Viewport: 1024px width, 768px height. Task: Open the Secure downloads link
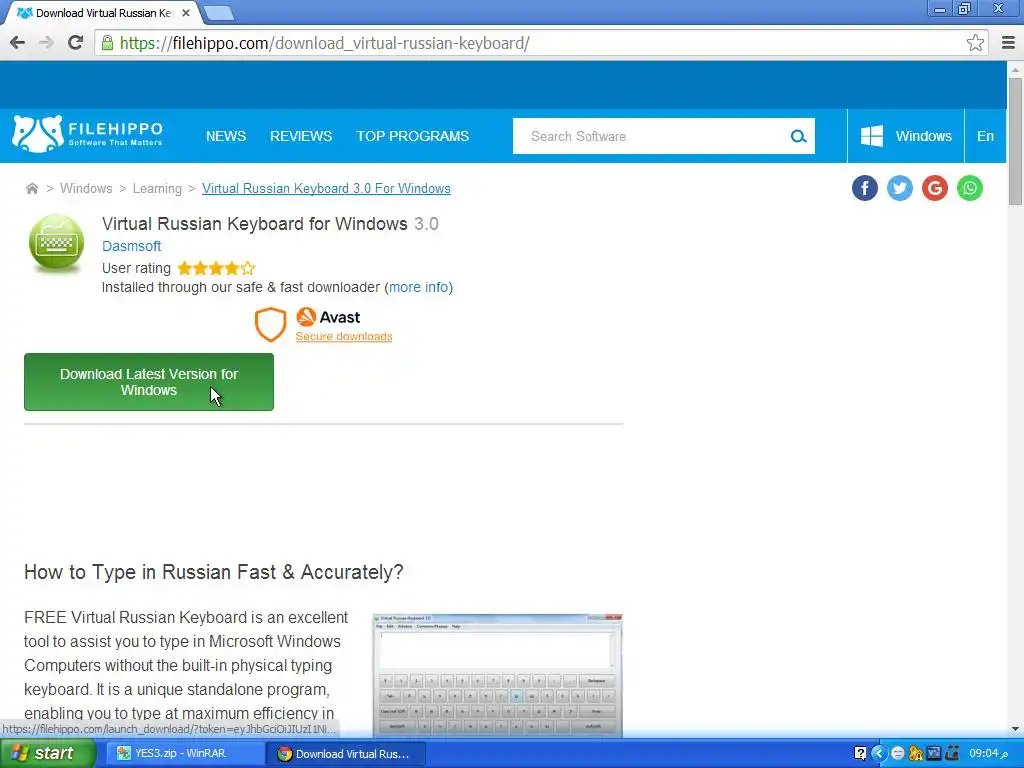(x=344, y=336)
